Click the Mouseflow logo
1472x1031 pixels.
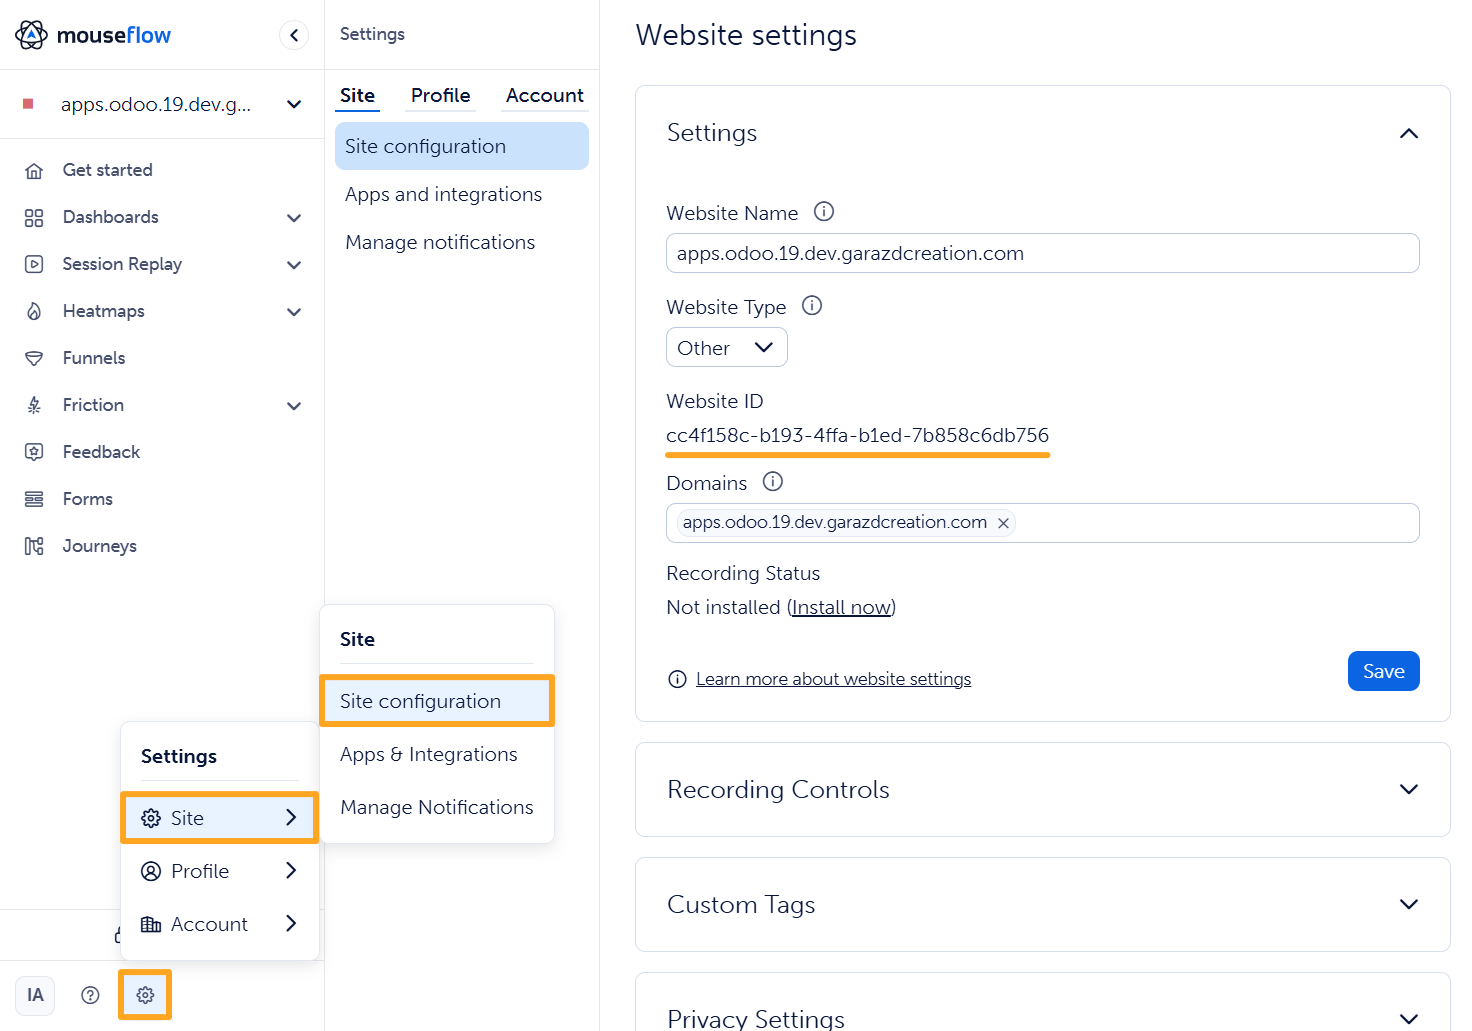(93, 35)
